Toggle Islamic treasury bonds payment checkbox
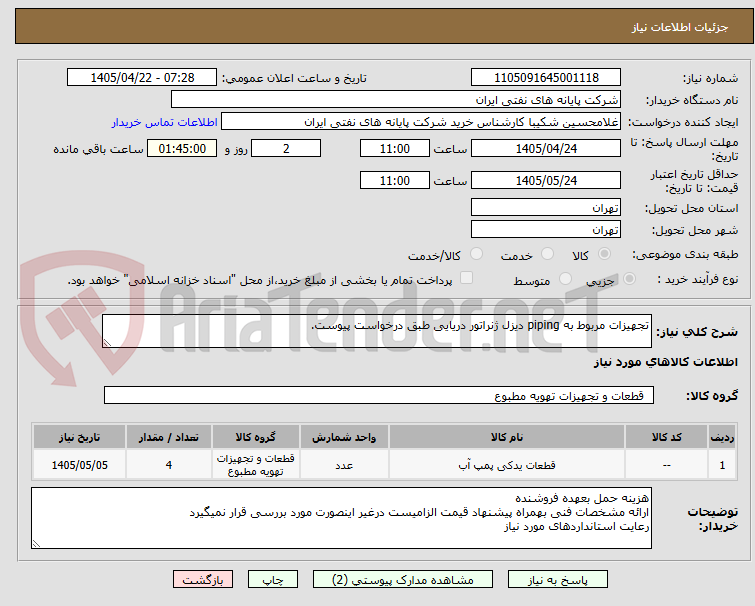Viewport: 755px width, 606px height. click(467, 278)
